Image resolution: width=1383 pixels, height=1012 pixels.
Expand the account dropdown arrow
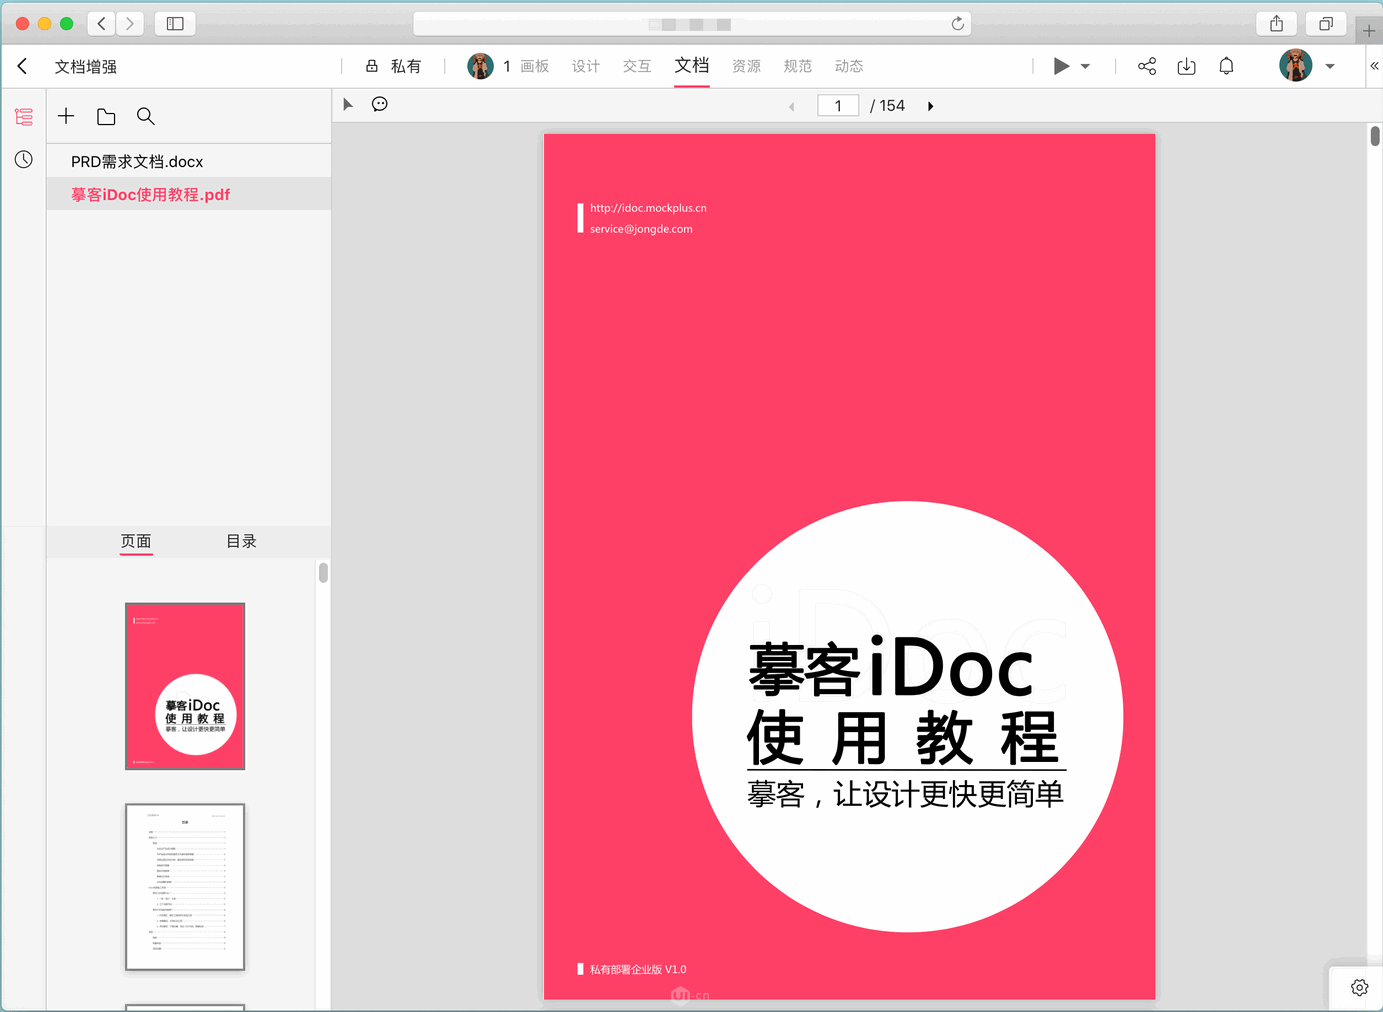click(1330, 67)
